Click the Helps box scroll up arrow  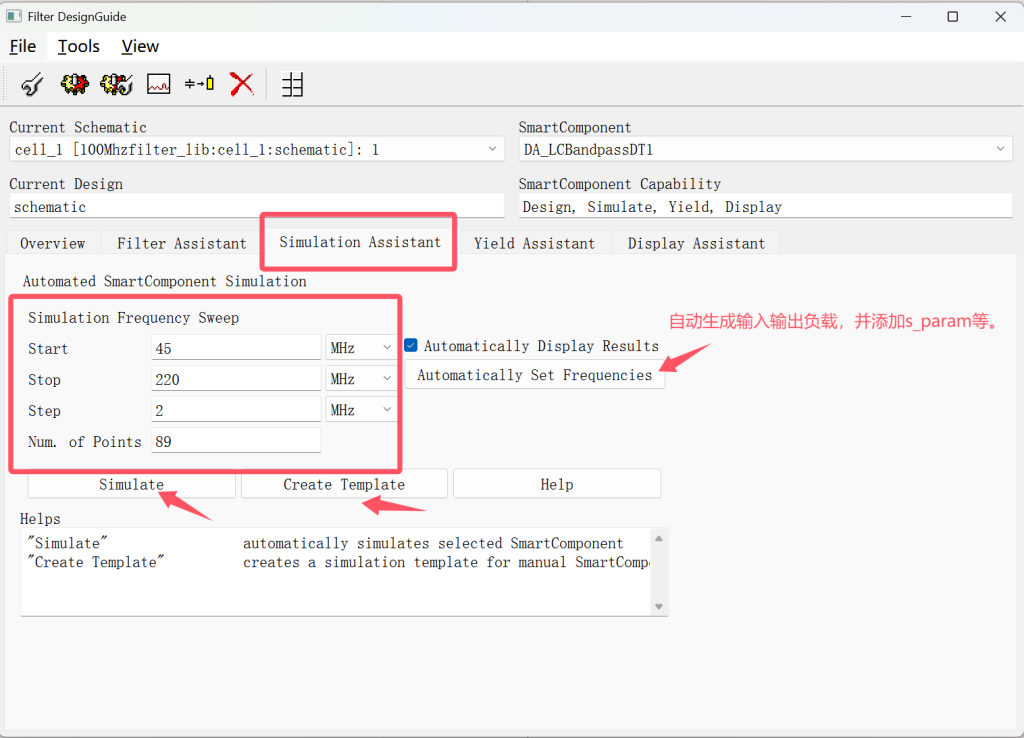tap(659, 539)
